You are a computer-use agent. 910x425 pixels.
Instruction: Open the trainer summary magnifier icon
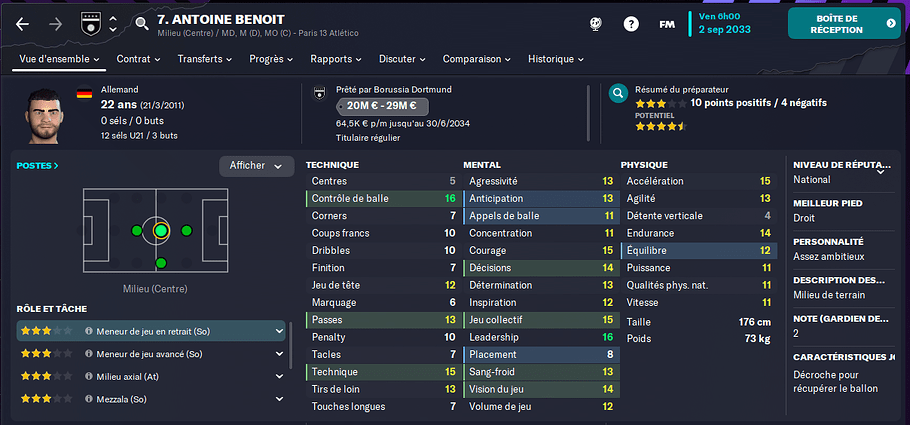(x=619, y=93)
